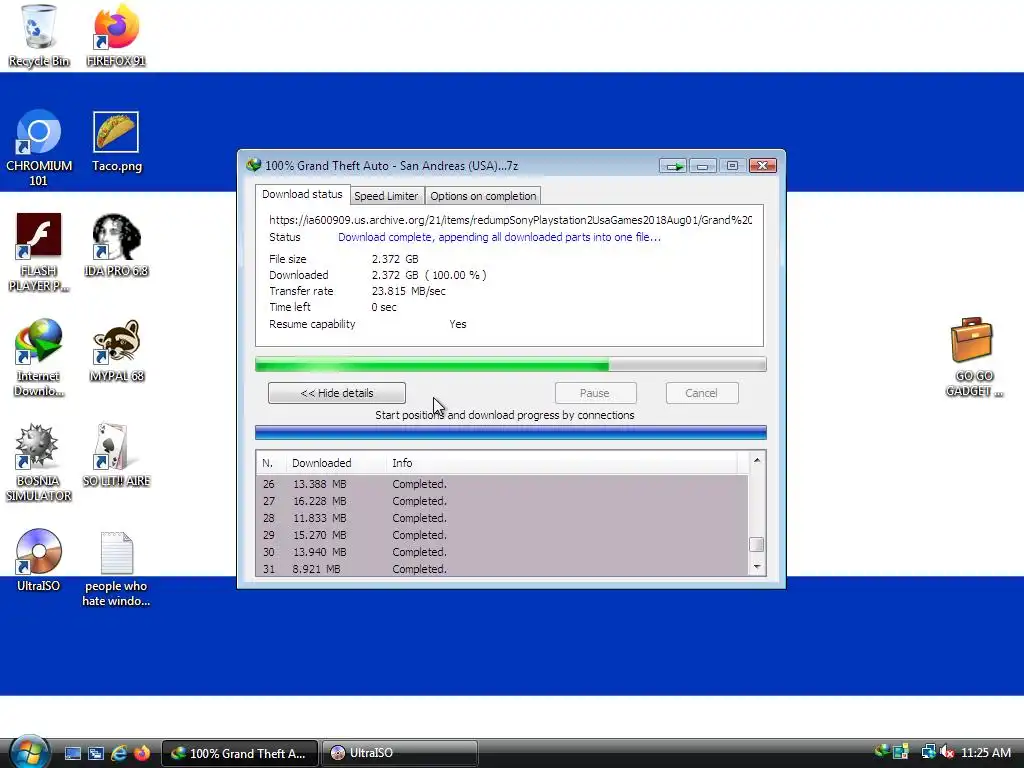Click the network icon in system tray
The image size is (1024, 768).
coord(928,752)
